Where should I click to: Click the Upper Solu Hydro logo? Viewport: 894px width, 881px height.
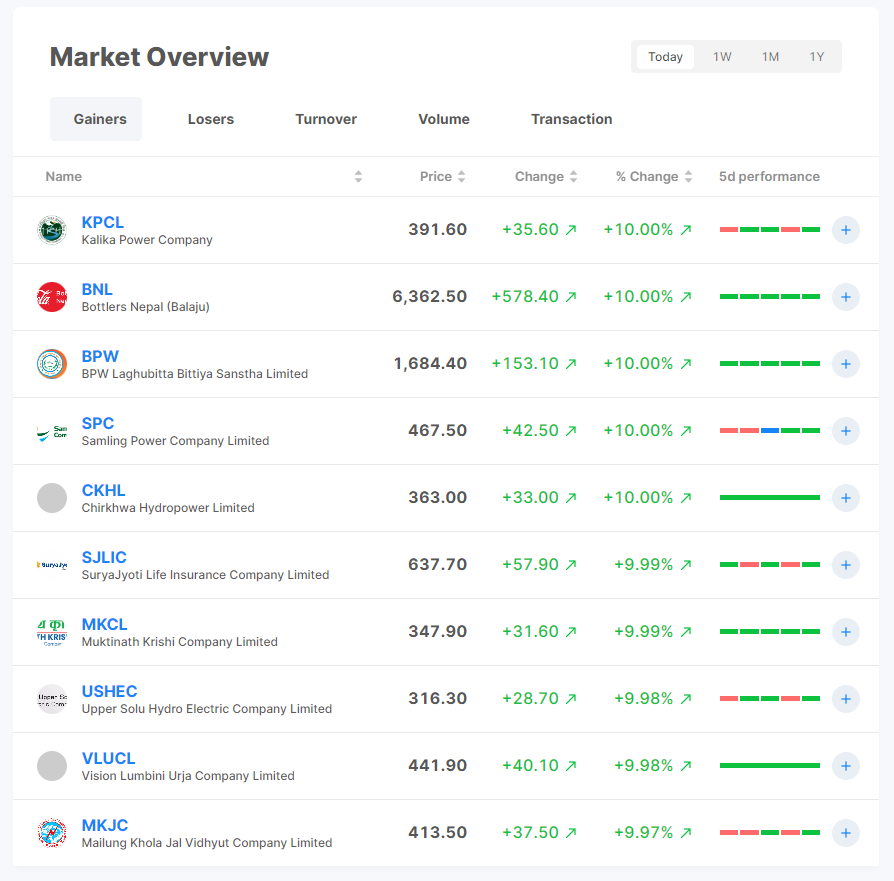(x=52, y=699)
